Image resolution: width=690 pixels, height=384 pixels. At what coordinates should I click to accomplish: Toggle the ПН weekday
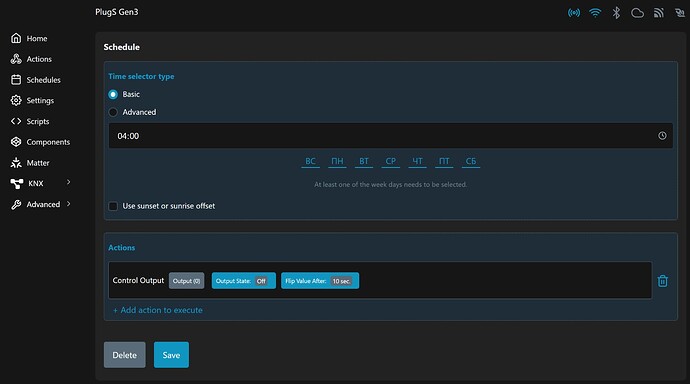pos(337,161)
